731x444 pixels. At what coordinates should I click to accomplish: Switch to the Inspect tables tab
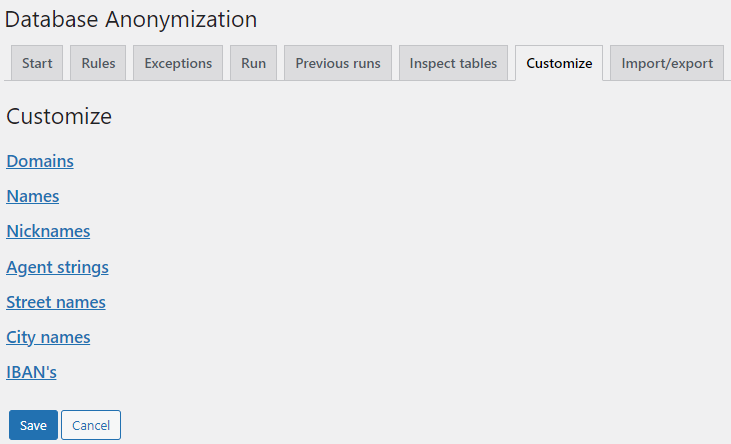pos(453,63)
